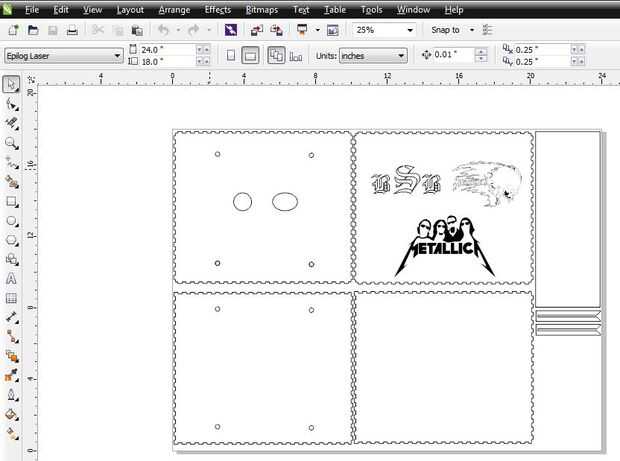Viewport: 620px width, 461px height.
Task: Select the Eyedropper tool
Action: tap(11, 376)
